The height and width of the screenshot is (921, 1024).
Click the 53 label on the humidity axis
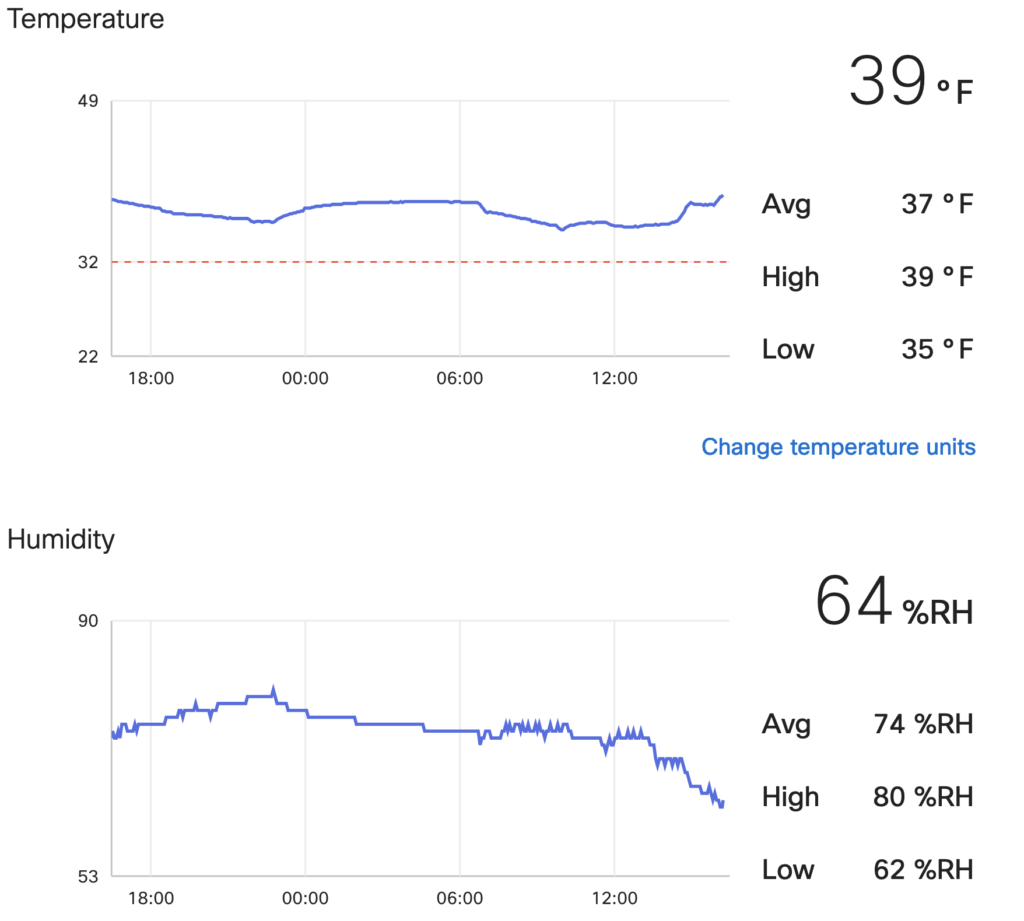[85, 876]
